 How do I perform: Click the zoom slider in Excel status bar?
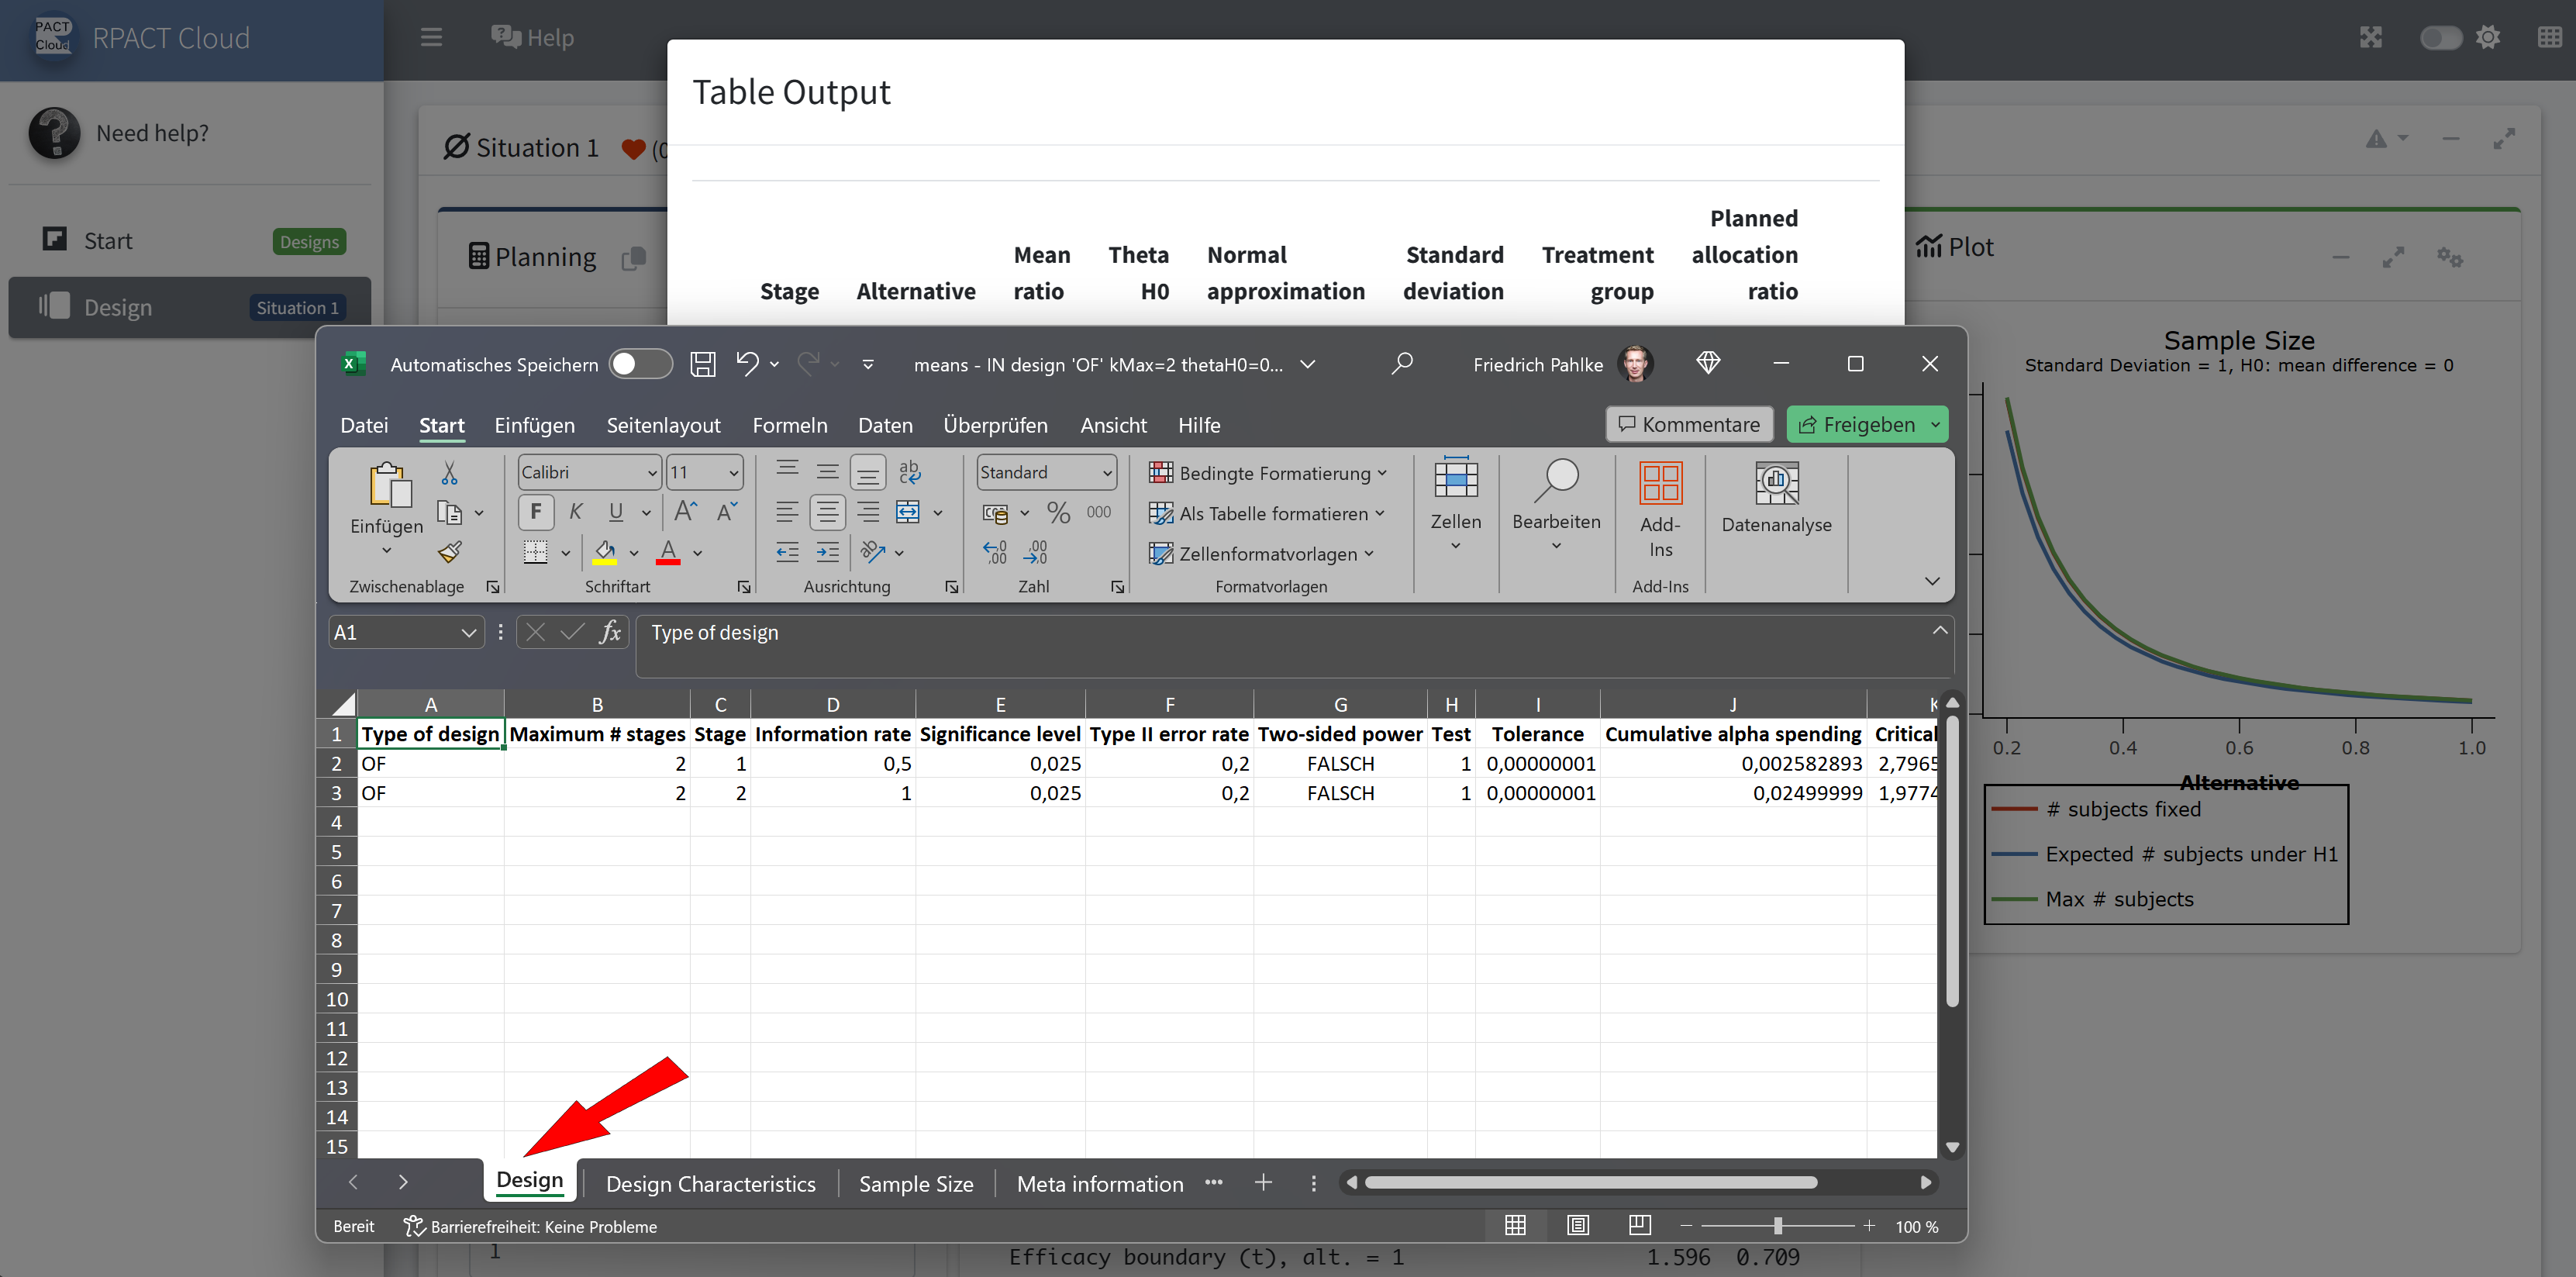pyautogui.click(x=1777, y=1226)
